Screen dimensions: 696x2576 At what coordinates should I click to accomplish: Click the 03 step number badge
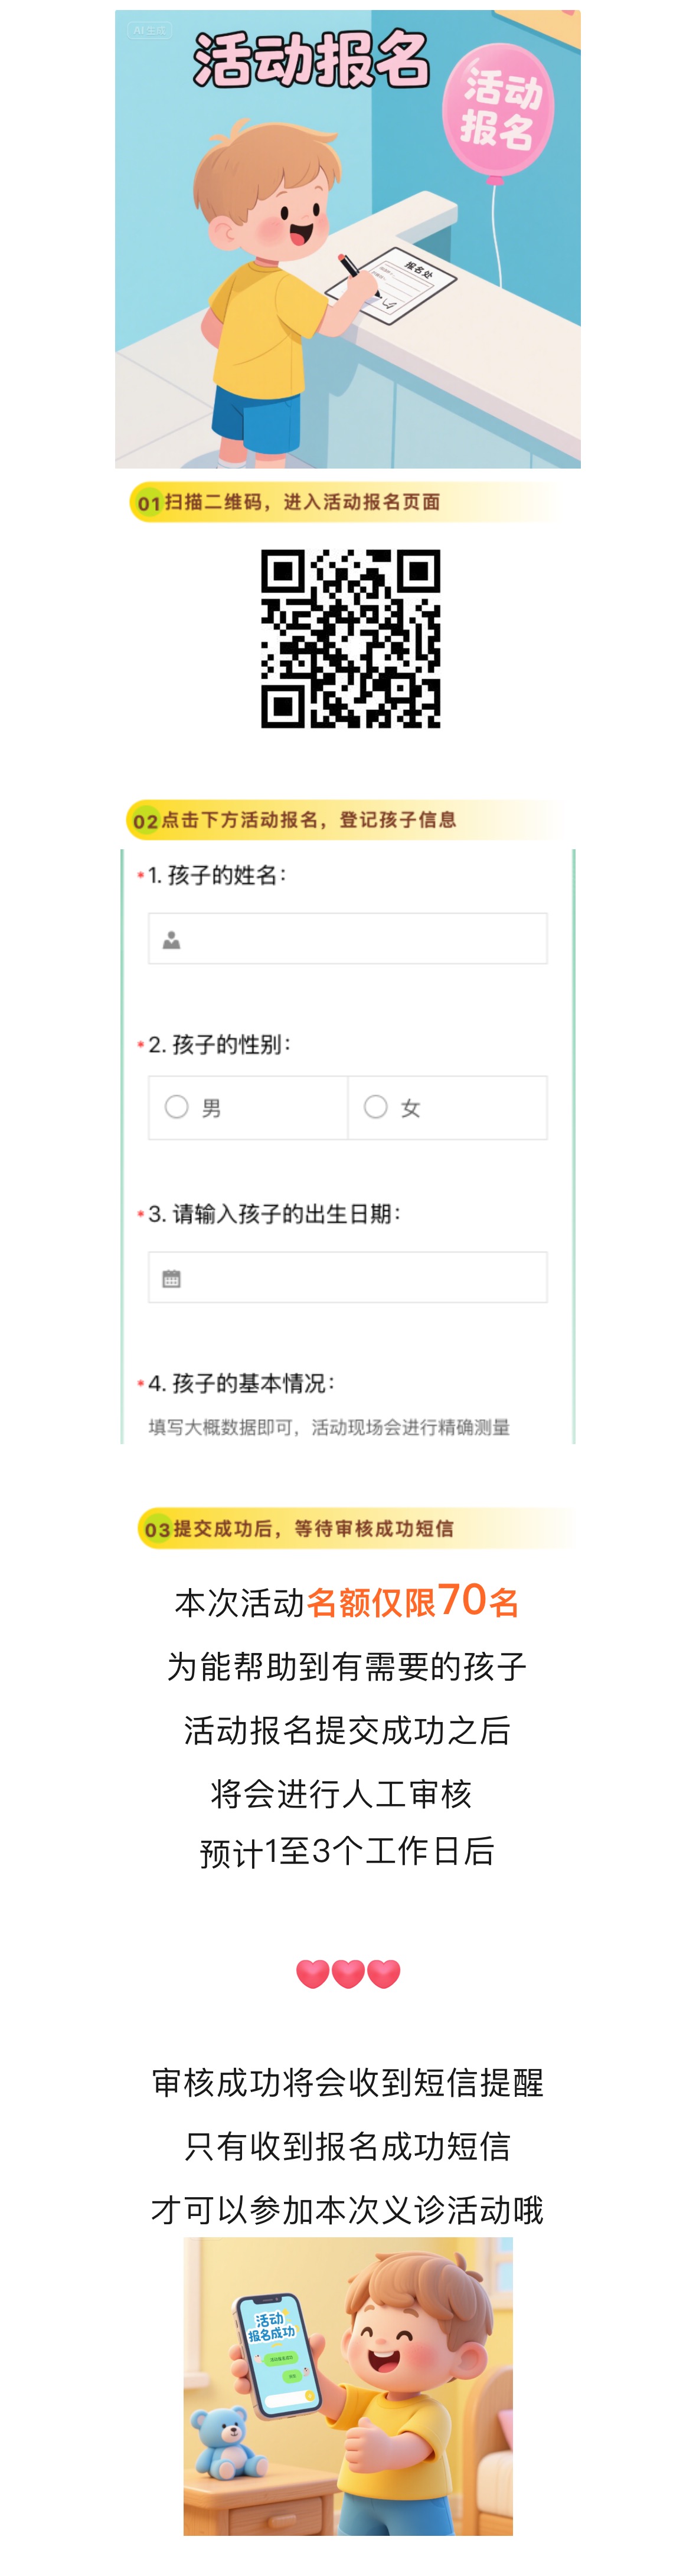[158, 1529]
